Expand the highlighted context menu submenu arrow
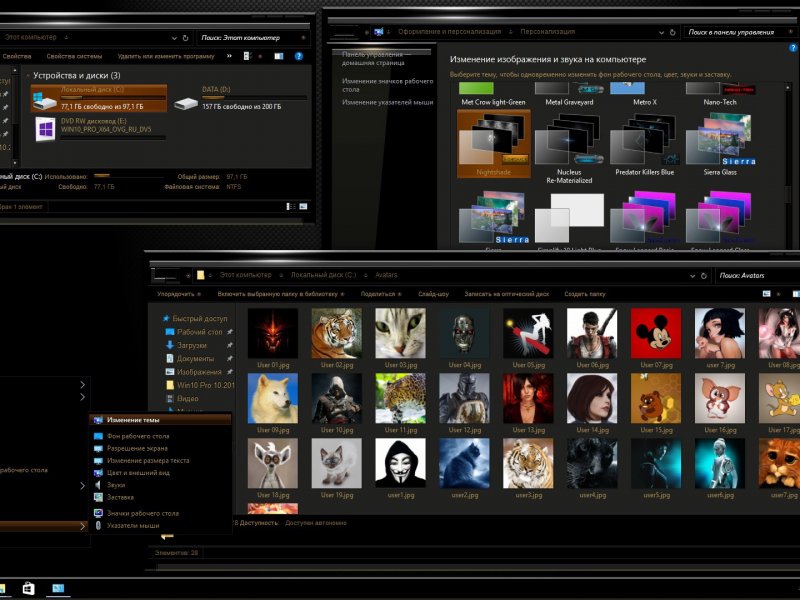800x600 pixels. [x=82, y=526]
